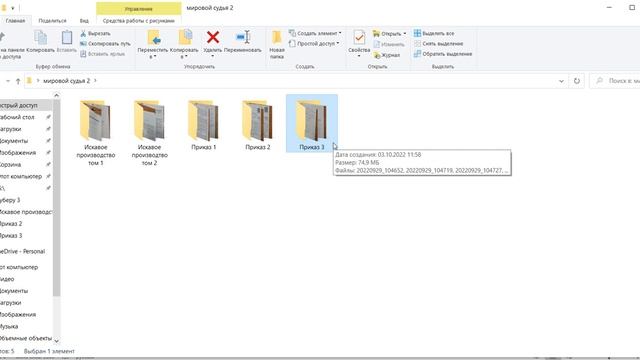Screen dimensions: 640x360
Task: Click Cut (Вырезать) scissors icon
Action: click(83, 33)
